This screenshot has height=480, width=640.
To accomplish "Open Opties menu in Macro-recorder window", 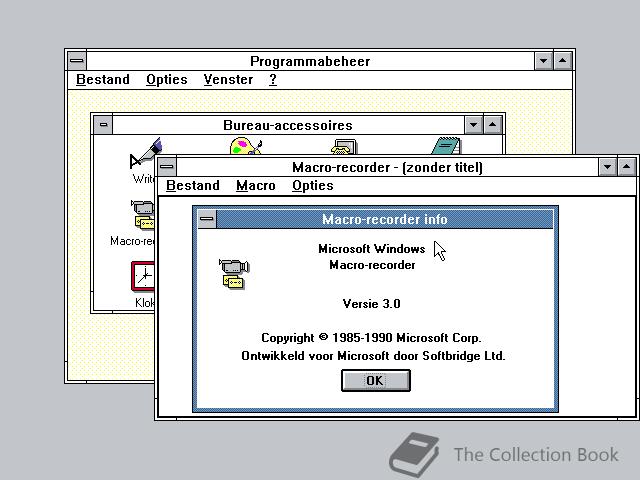I will pyautogui.click(x=313, y=186).
